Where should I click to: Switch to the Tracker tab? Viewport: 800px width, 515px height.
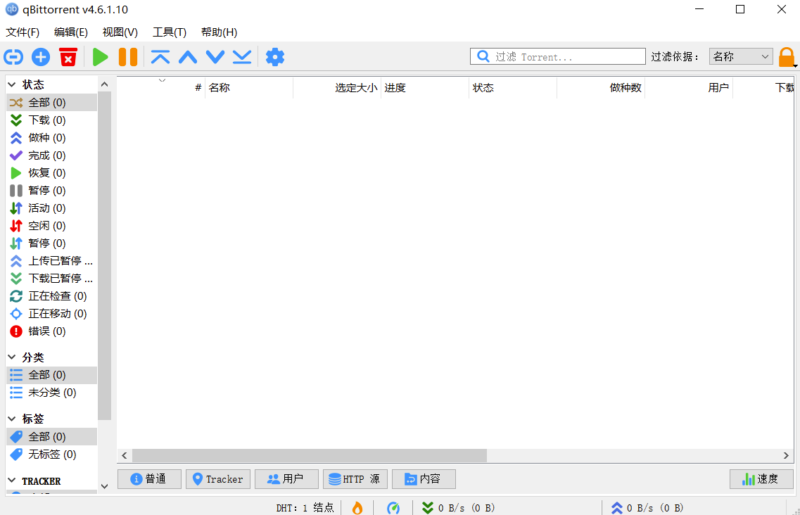216,479
